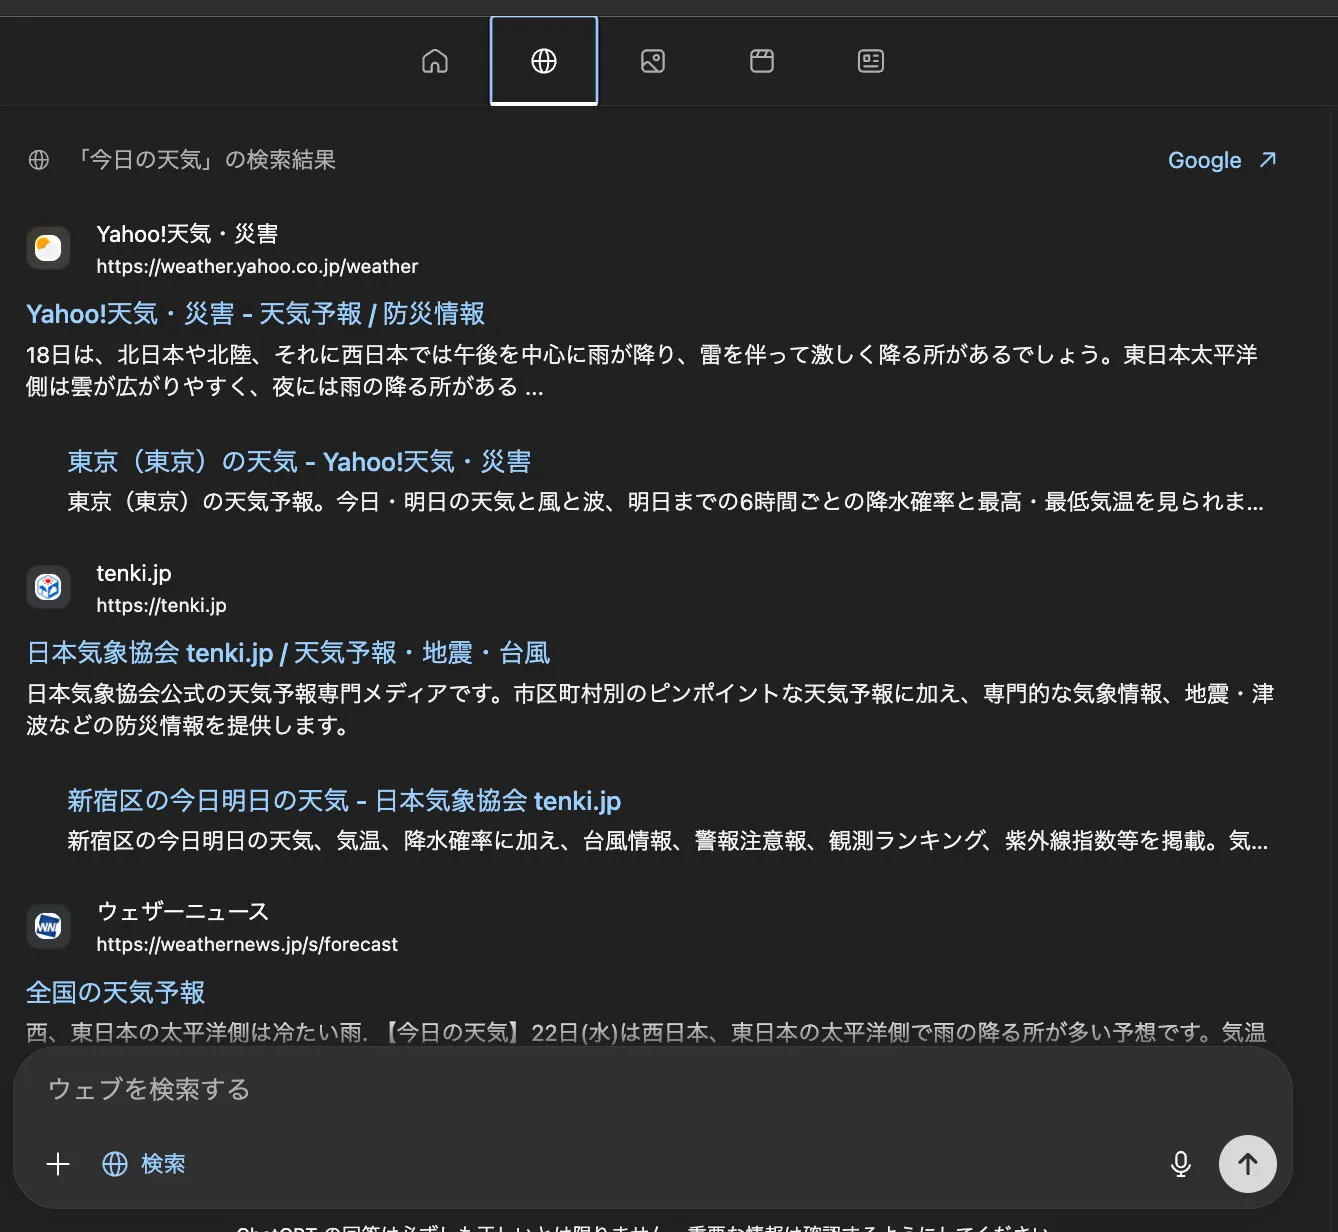Select the globe web search tab
1338x1232 pixels.
544,62
